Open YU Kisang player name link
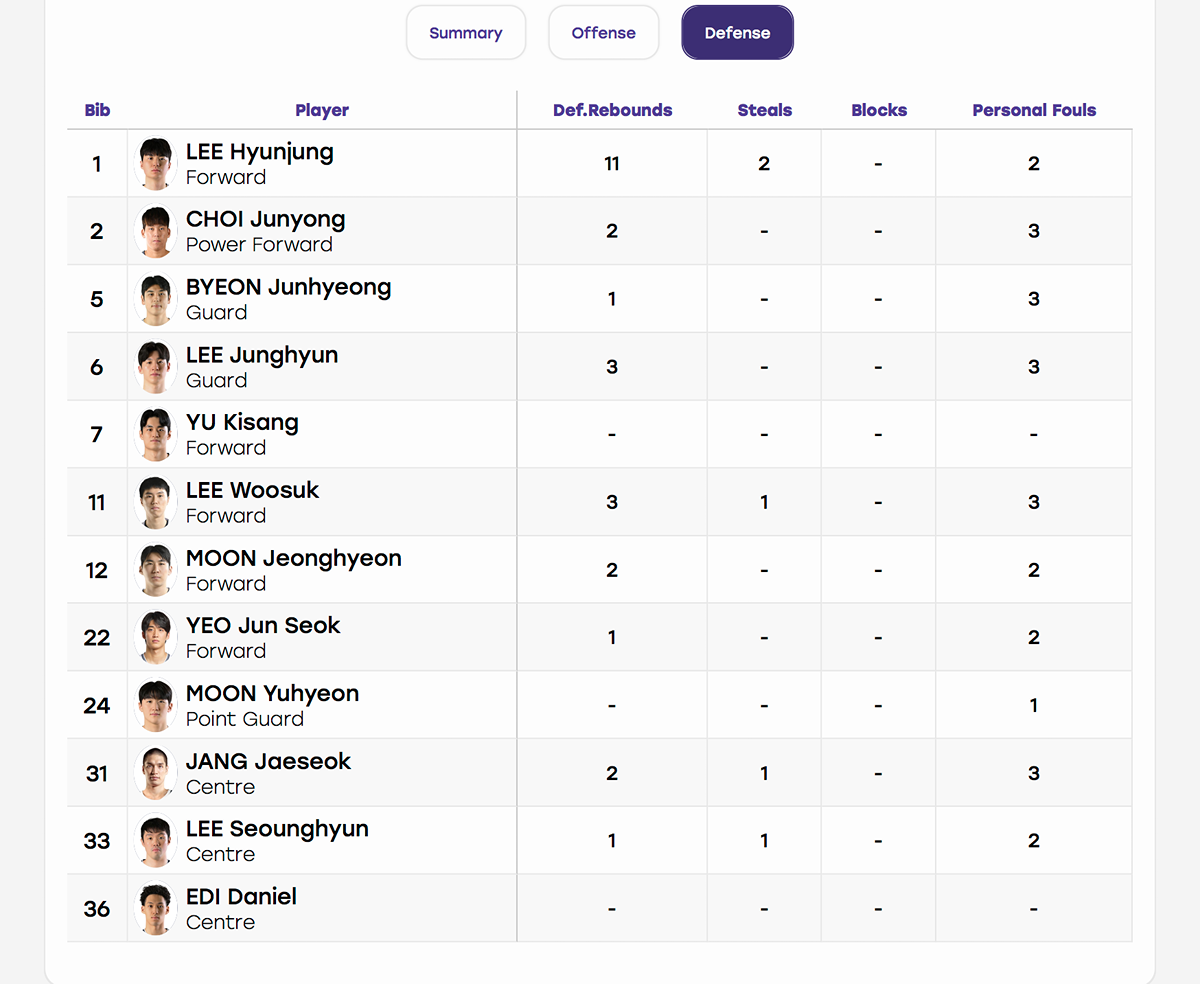The height and width of the screenshot is (984, 1200). tap(242, 422)
